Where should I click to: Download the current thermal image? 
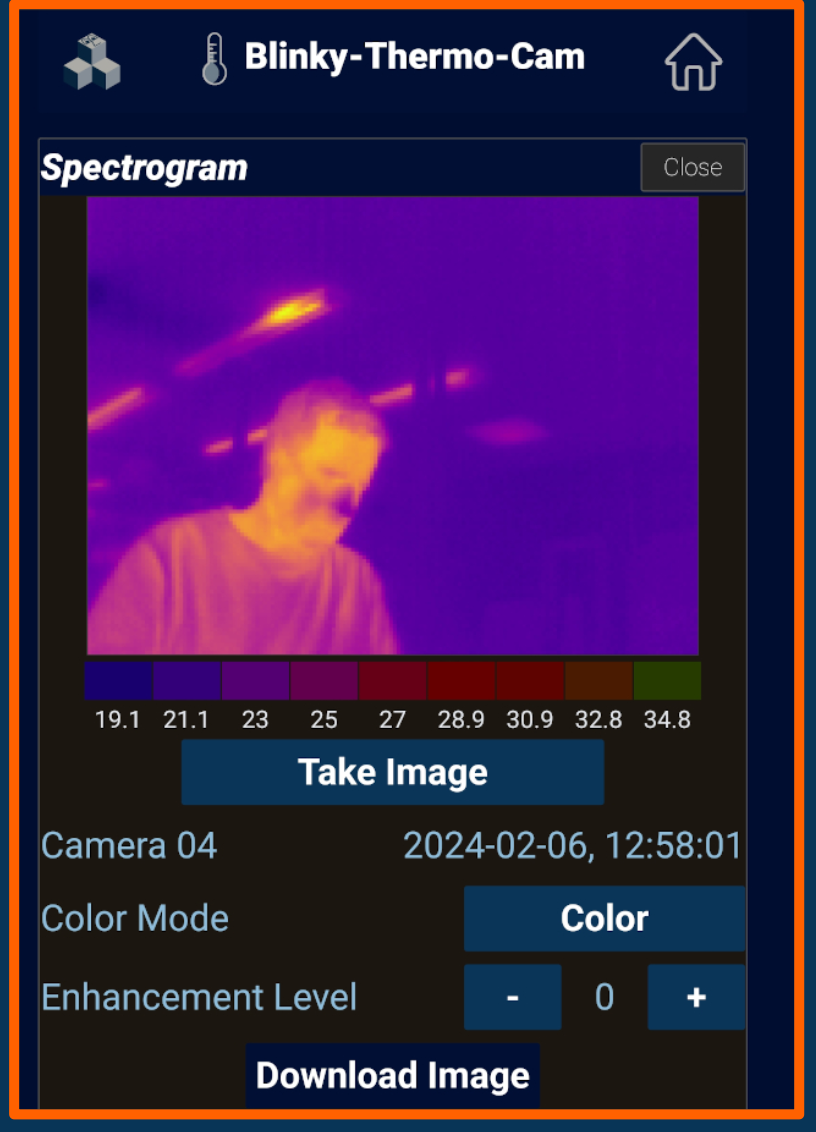click(392, 1076)
